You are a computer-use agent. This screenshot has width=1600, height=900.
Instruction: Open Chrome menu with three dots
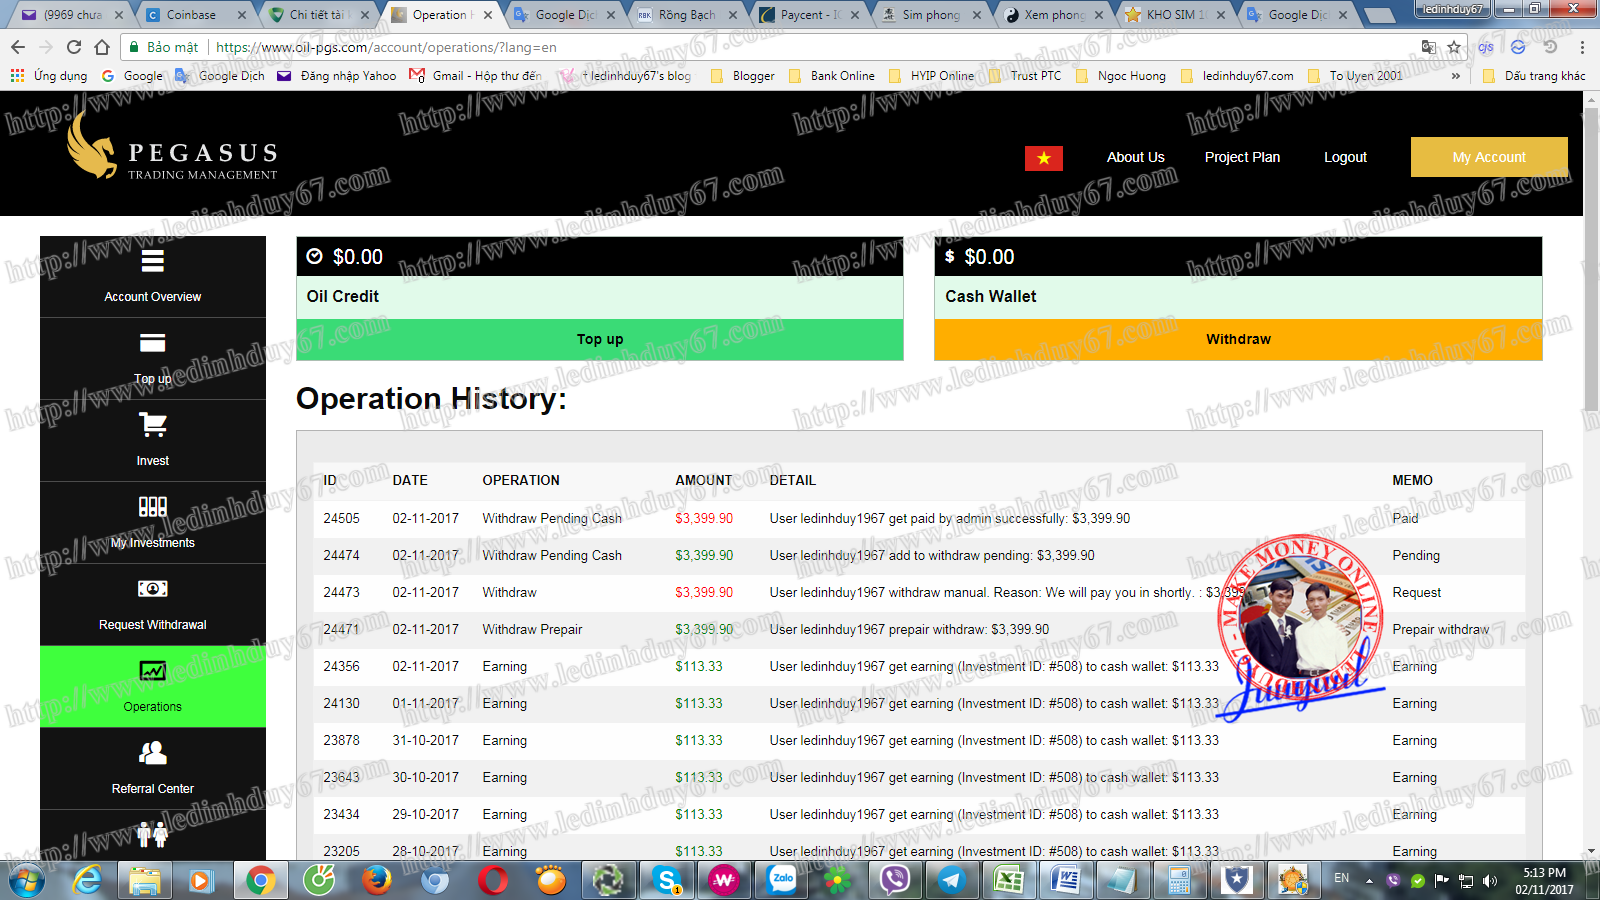(x=1582, y=47)
